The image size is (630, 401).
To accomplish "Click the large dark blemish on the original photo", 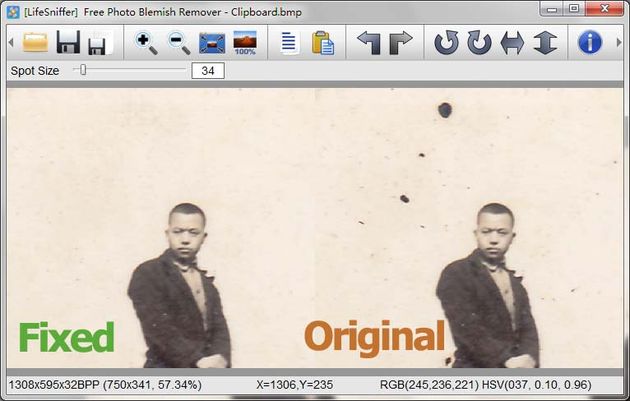I will click(x=445, y=110).
